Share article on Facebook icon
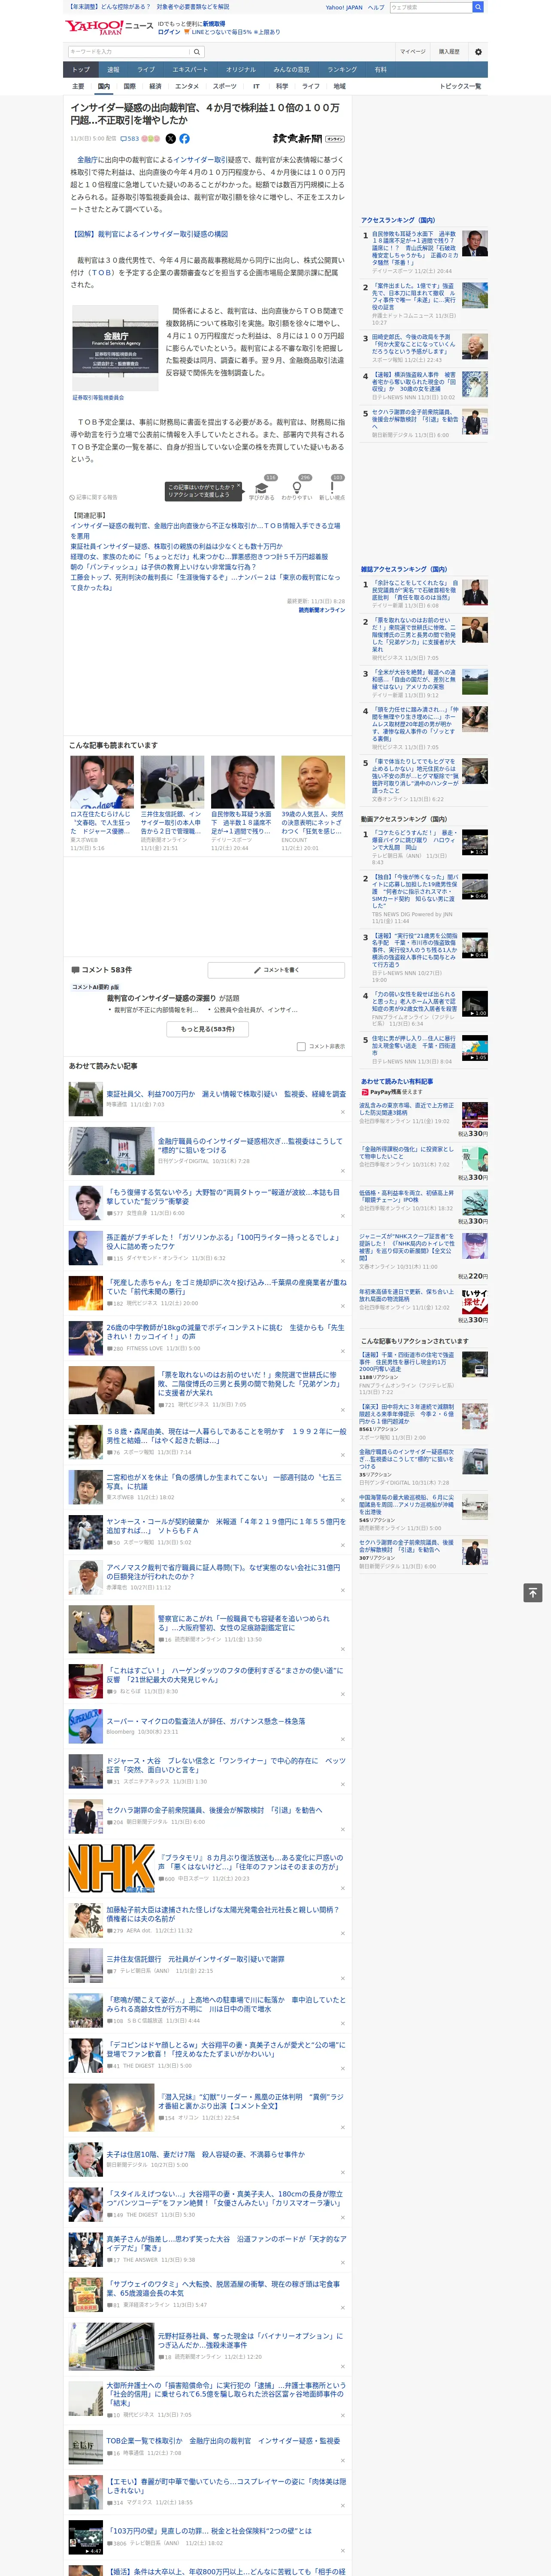 coord(184,139)
